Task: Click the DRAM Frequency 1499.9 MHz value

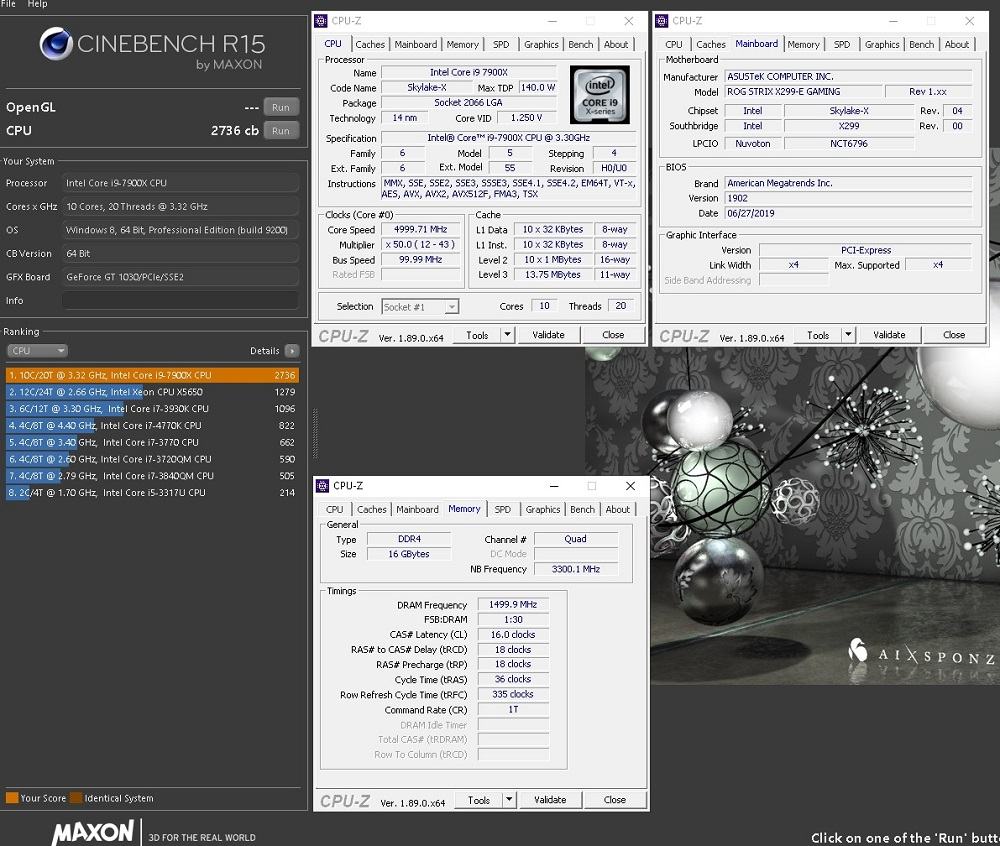Action: (513, 604)
